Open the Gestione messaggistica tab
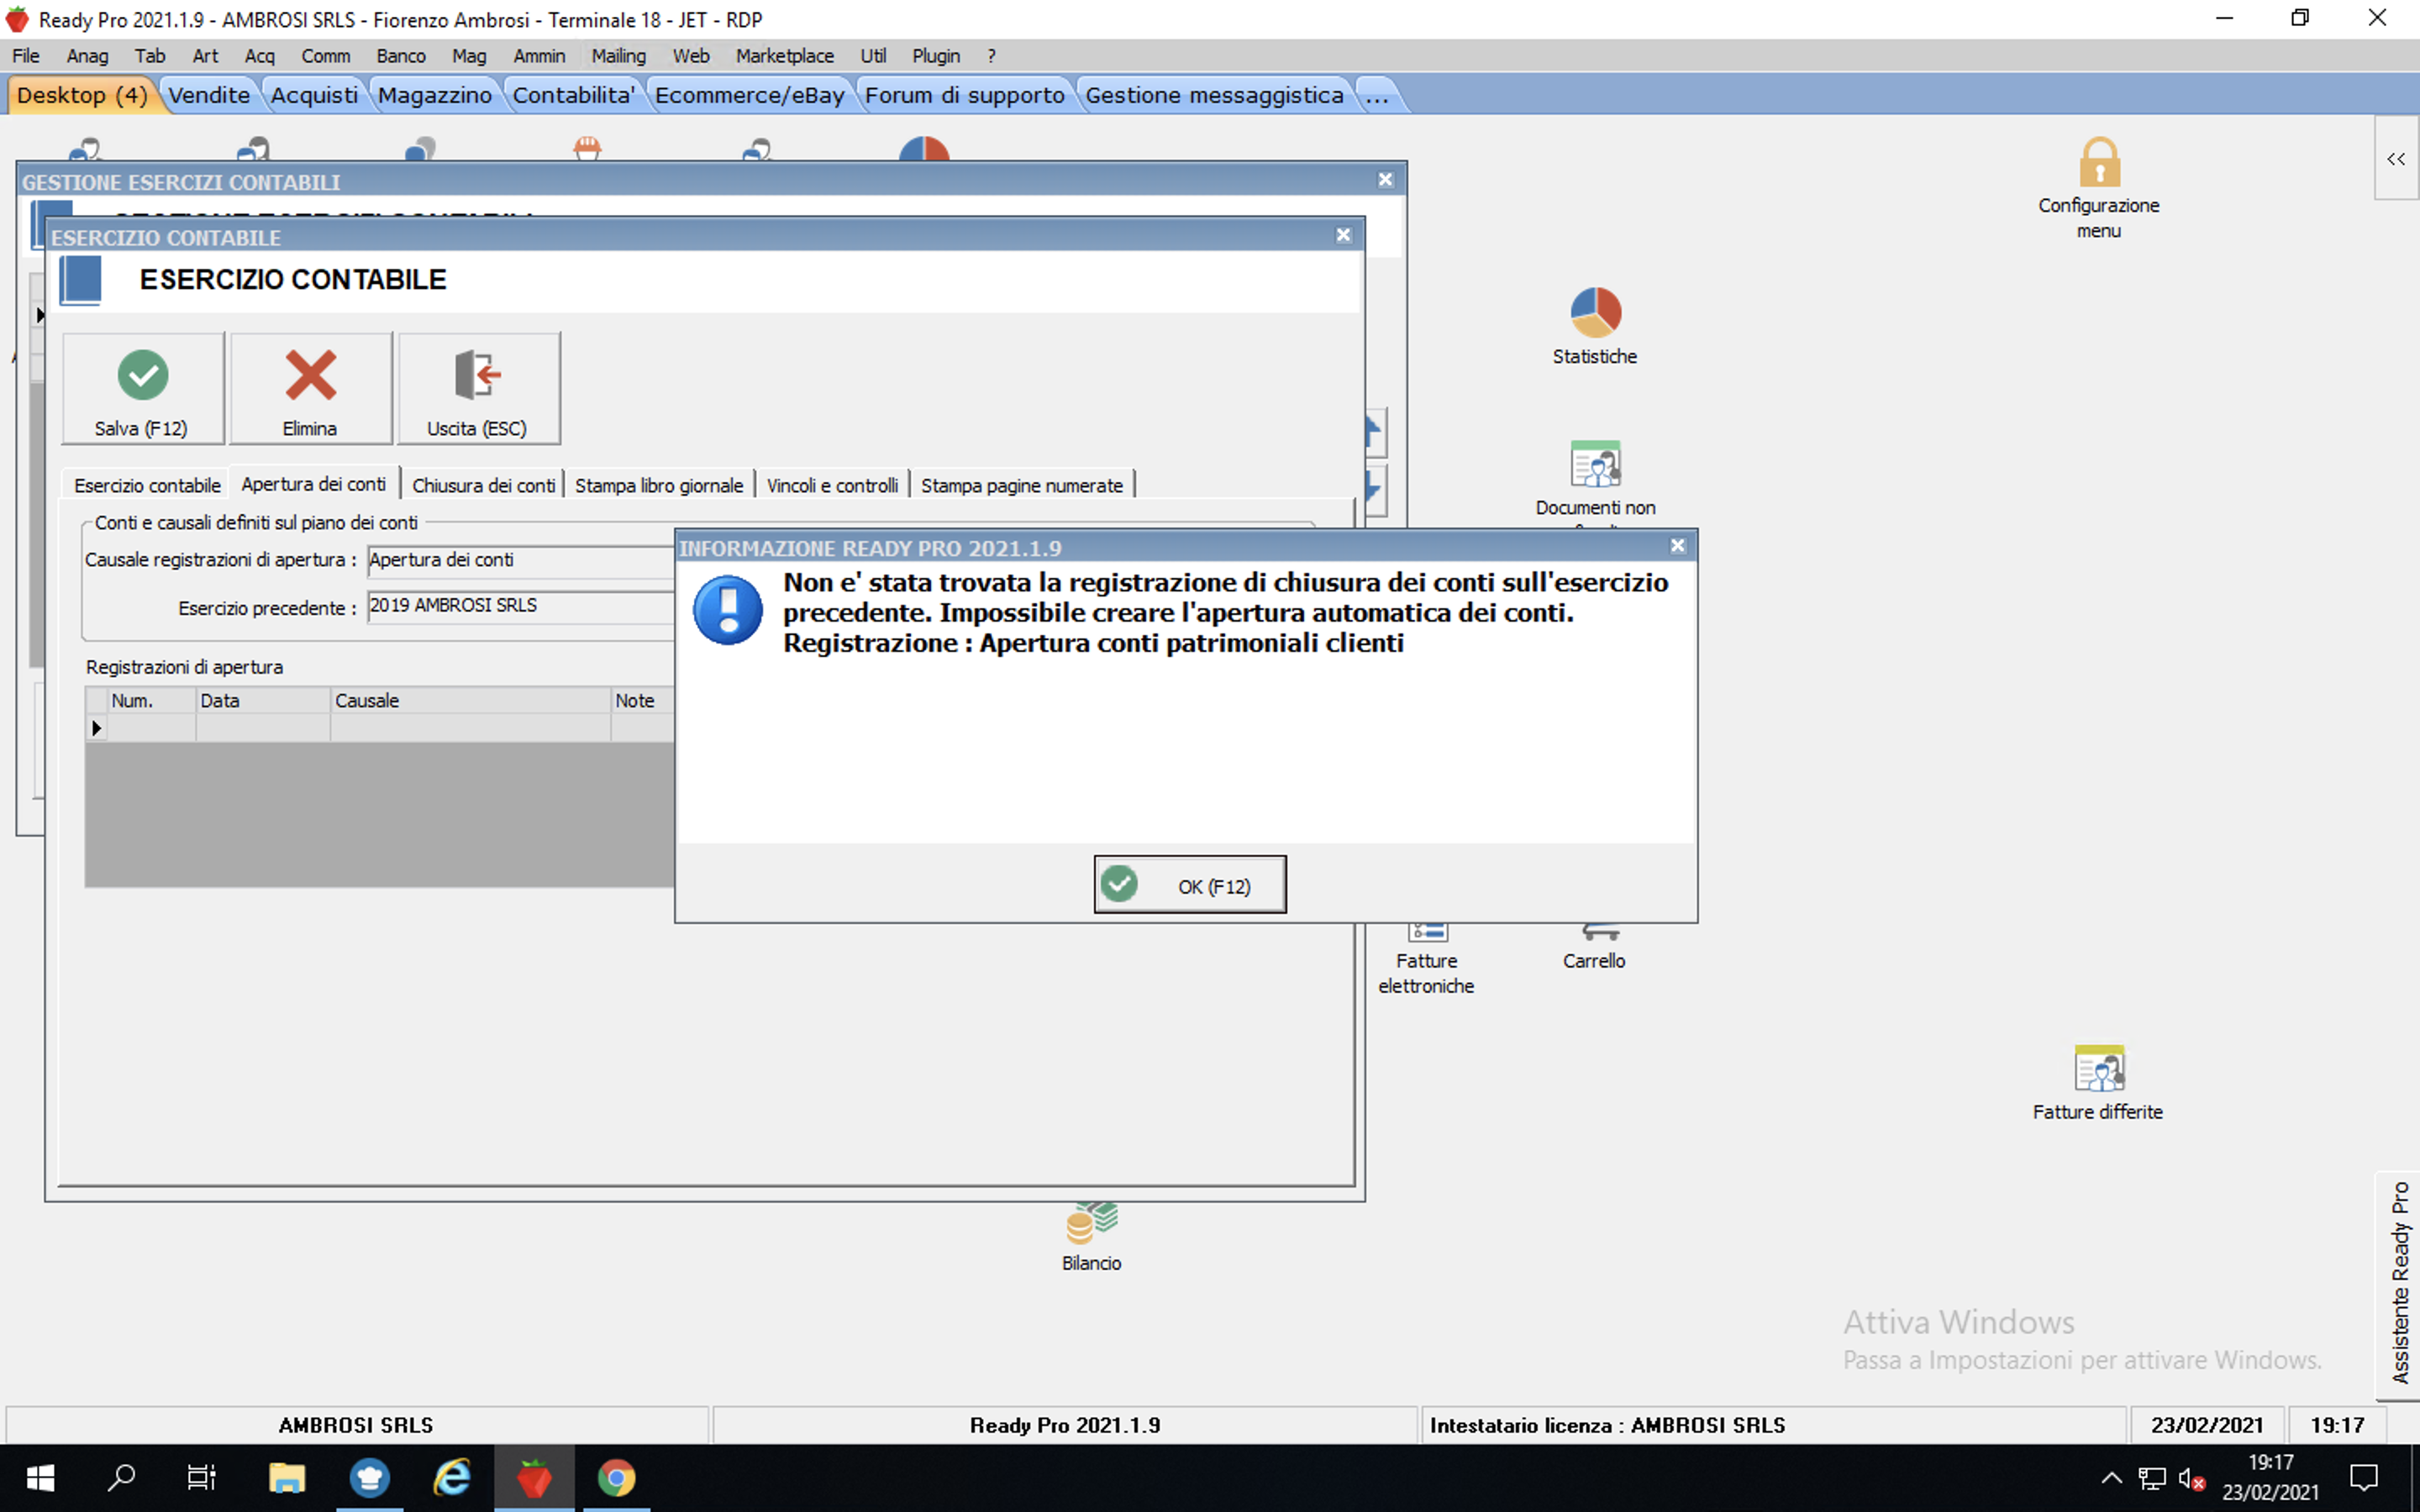 (1214, 95)
